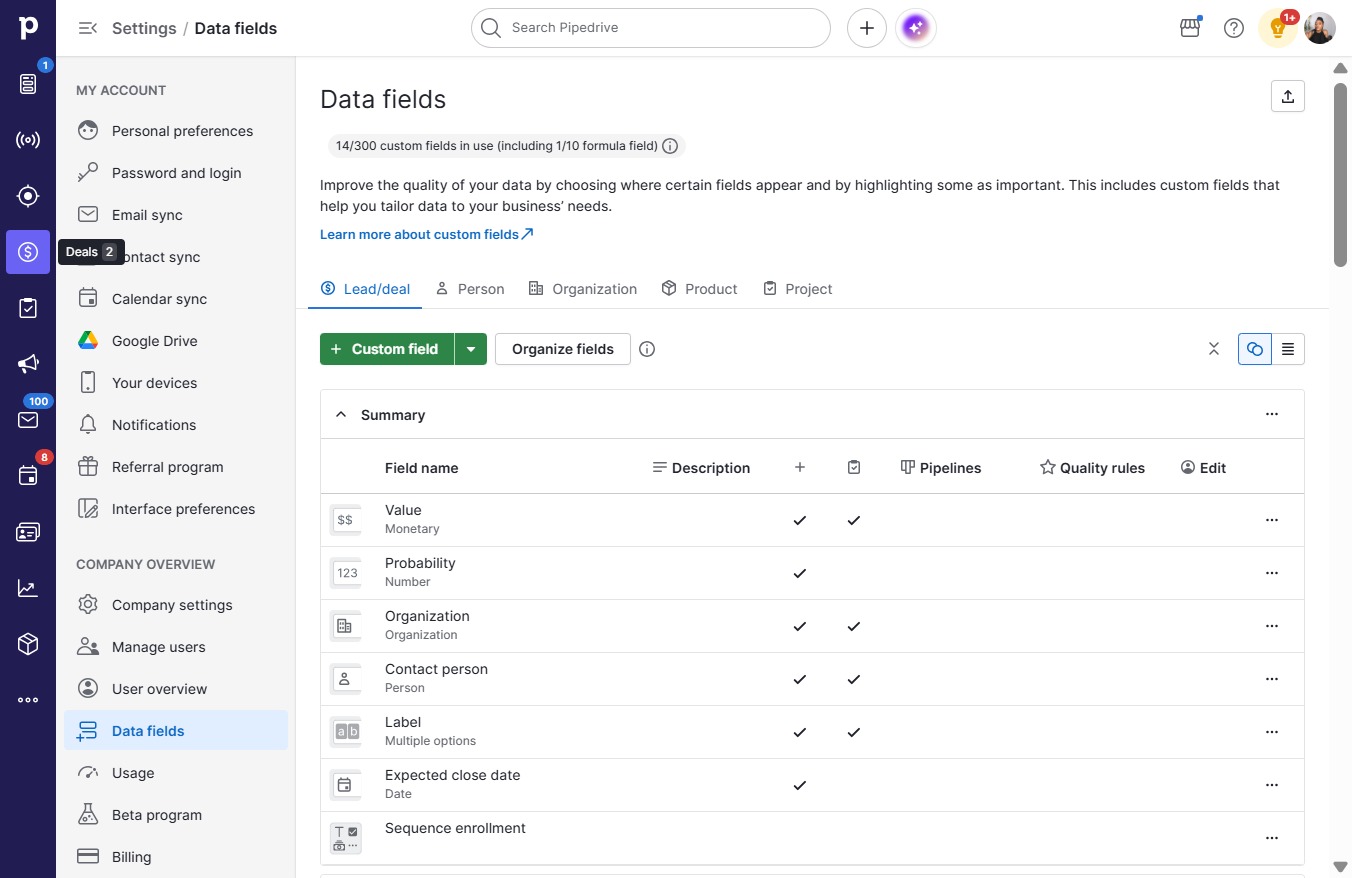Open the Help question mark icon
The width and height of the screenshot is (1352, 878).
tap(1234, 28)
